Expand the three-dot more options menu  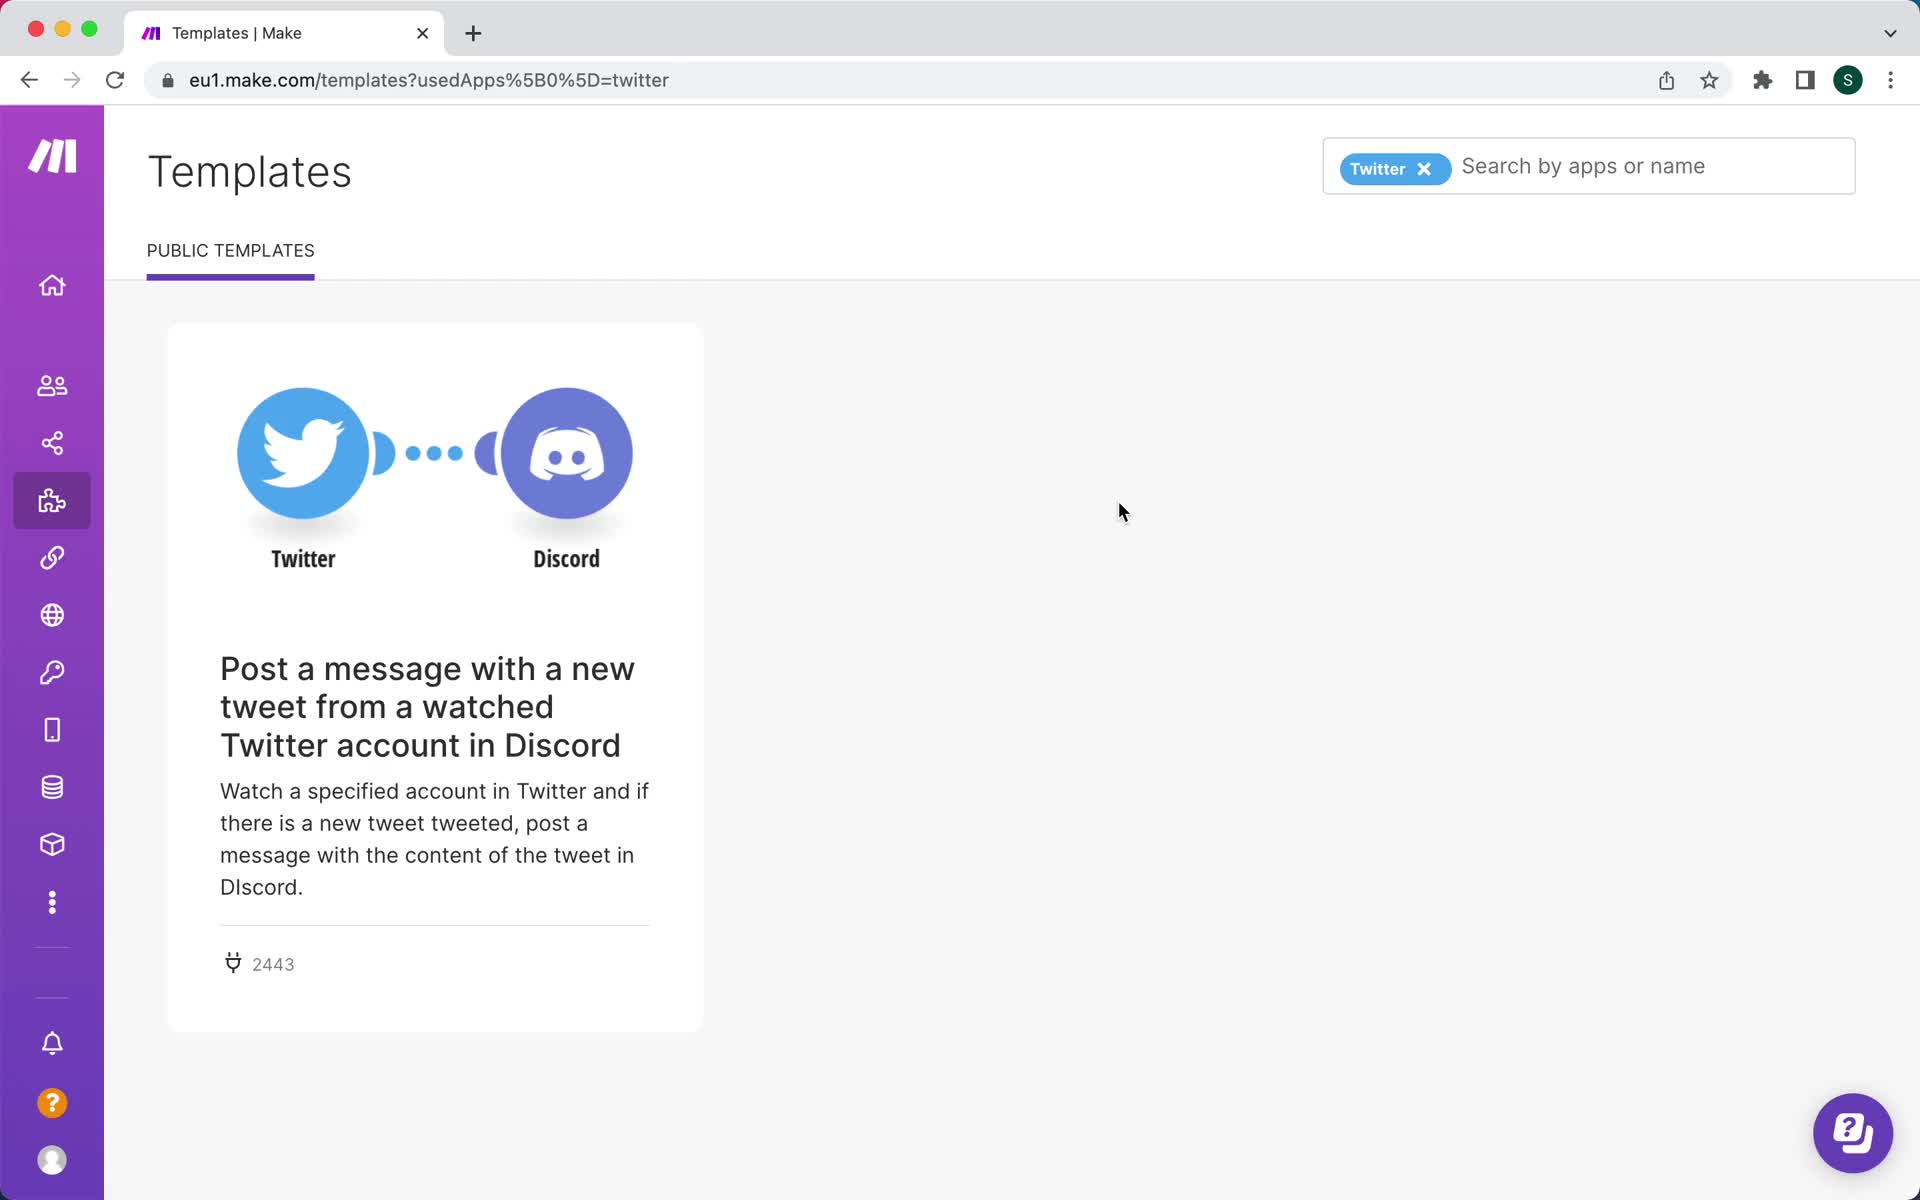(x=53, y=903)
